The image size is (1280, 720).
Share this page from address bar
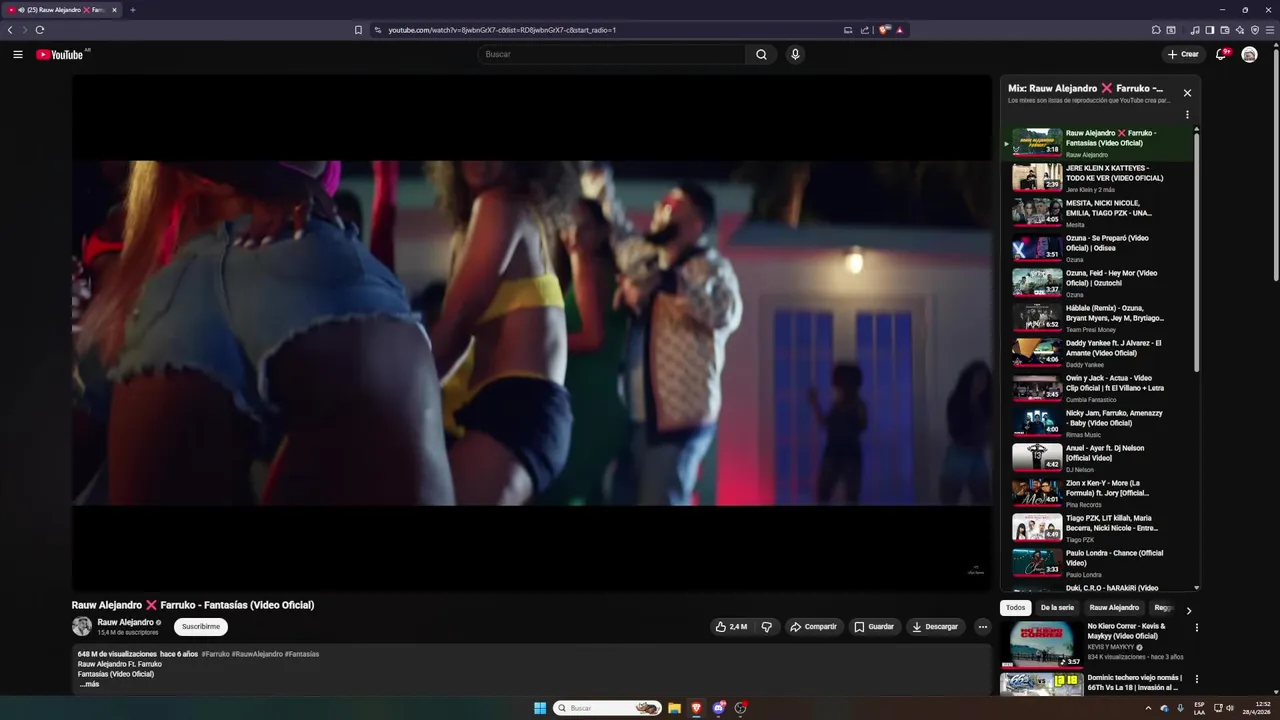865,30
